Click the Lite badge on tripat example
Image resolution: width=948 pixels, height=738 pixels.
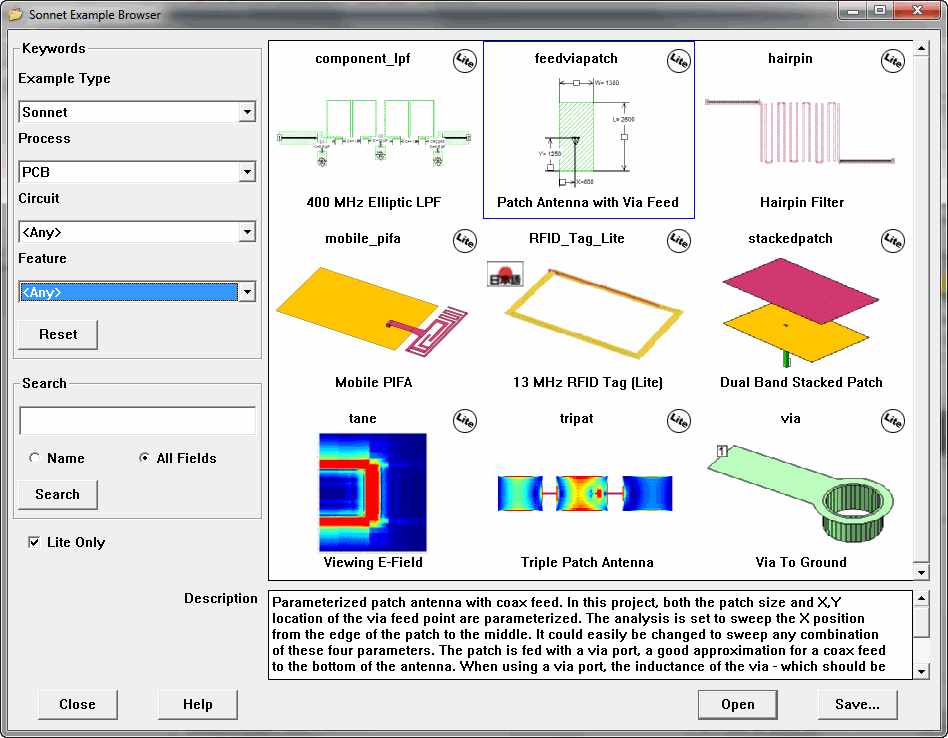point(678,420)
